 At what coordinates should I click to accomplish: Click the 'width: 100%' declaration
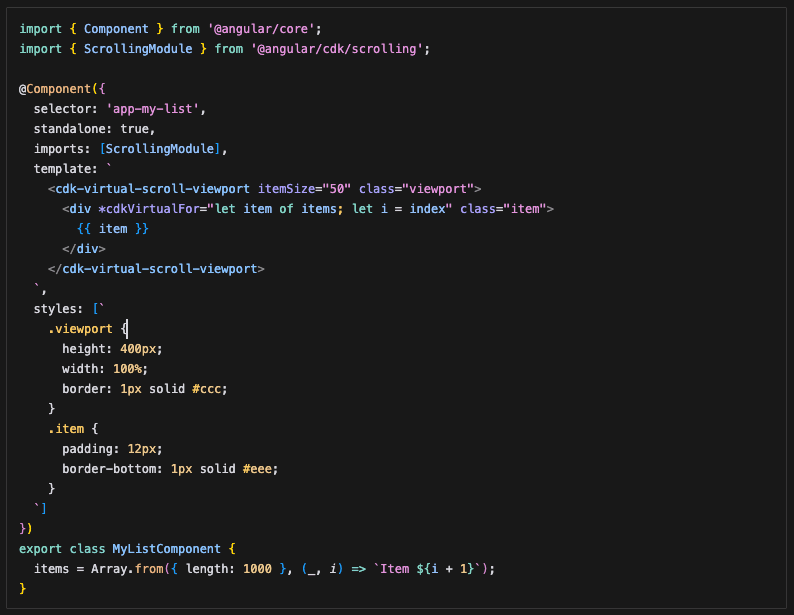pos(105,369)
